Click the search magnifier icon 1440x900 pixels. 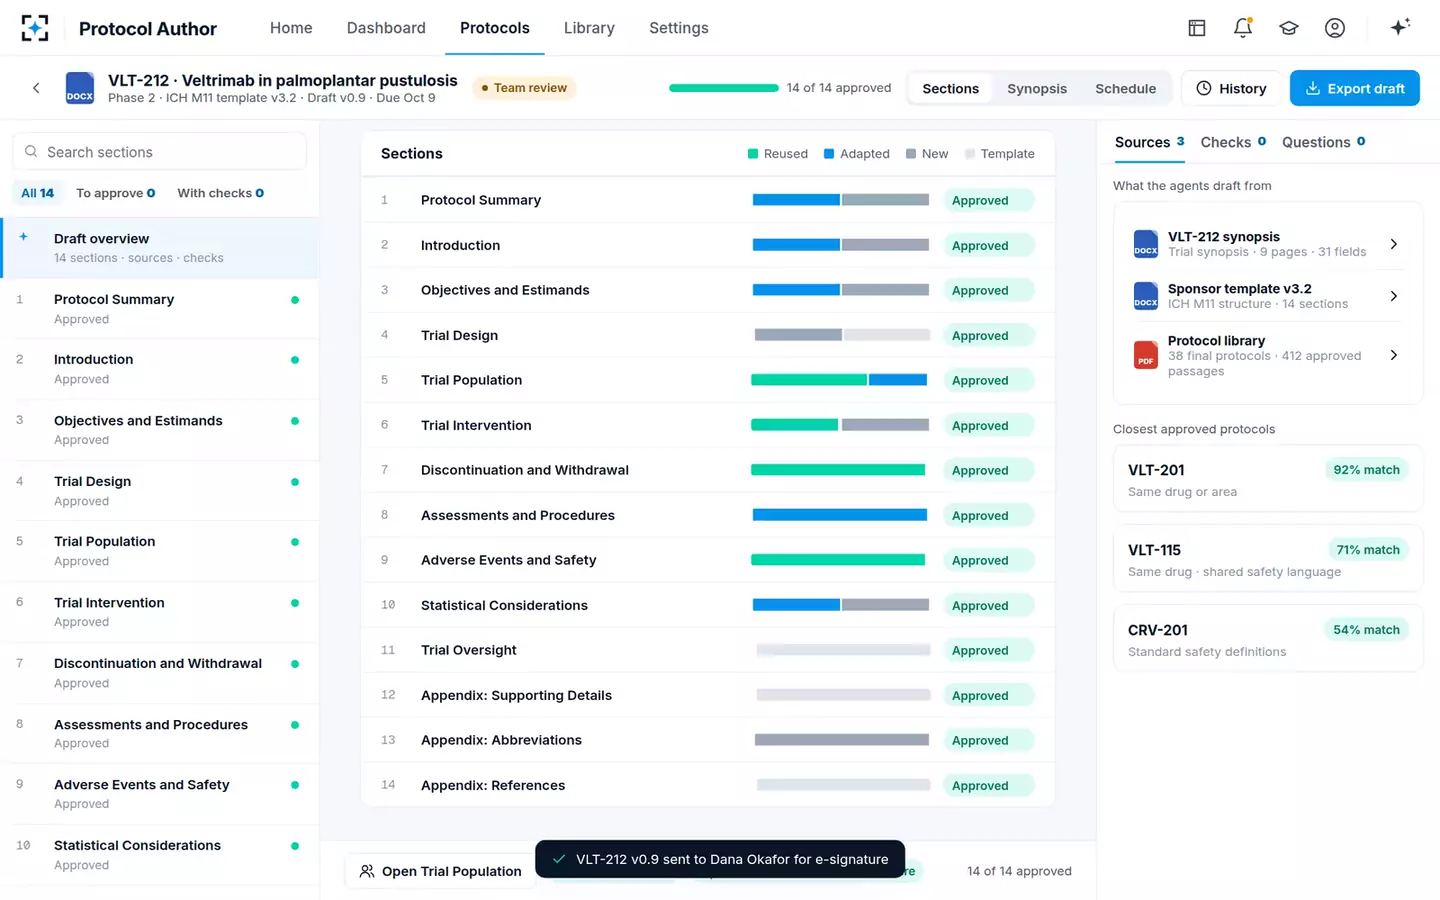[x=31, y=152]
